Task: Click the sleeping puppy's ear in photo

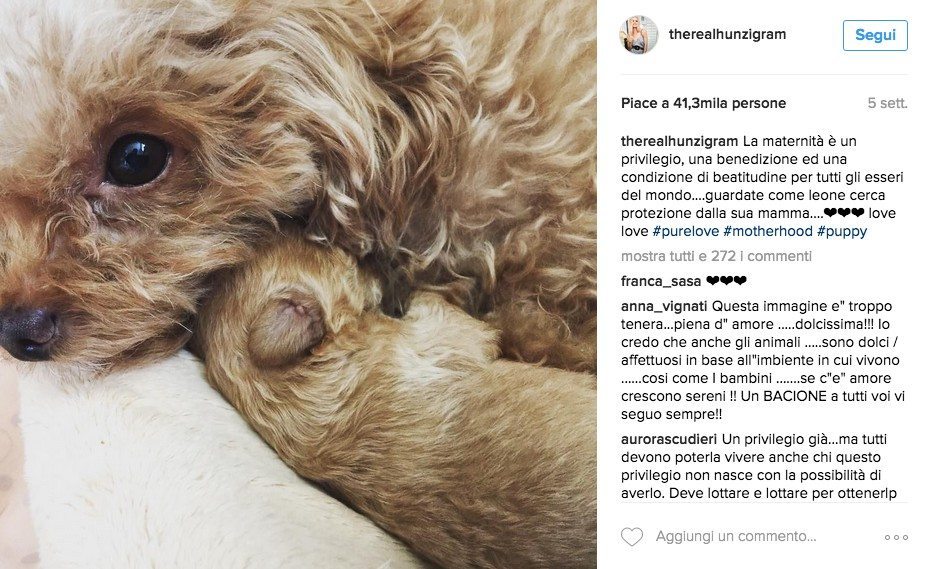Action: coord(287,327)
